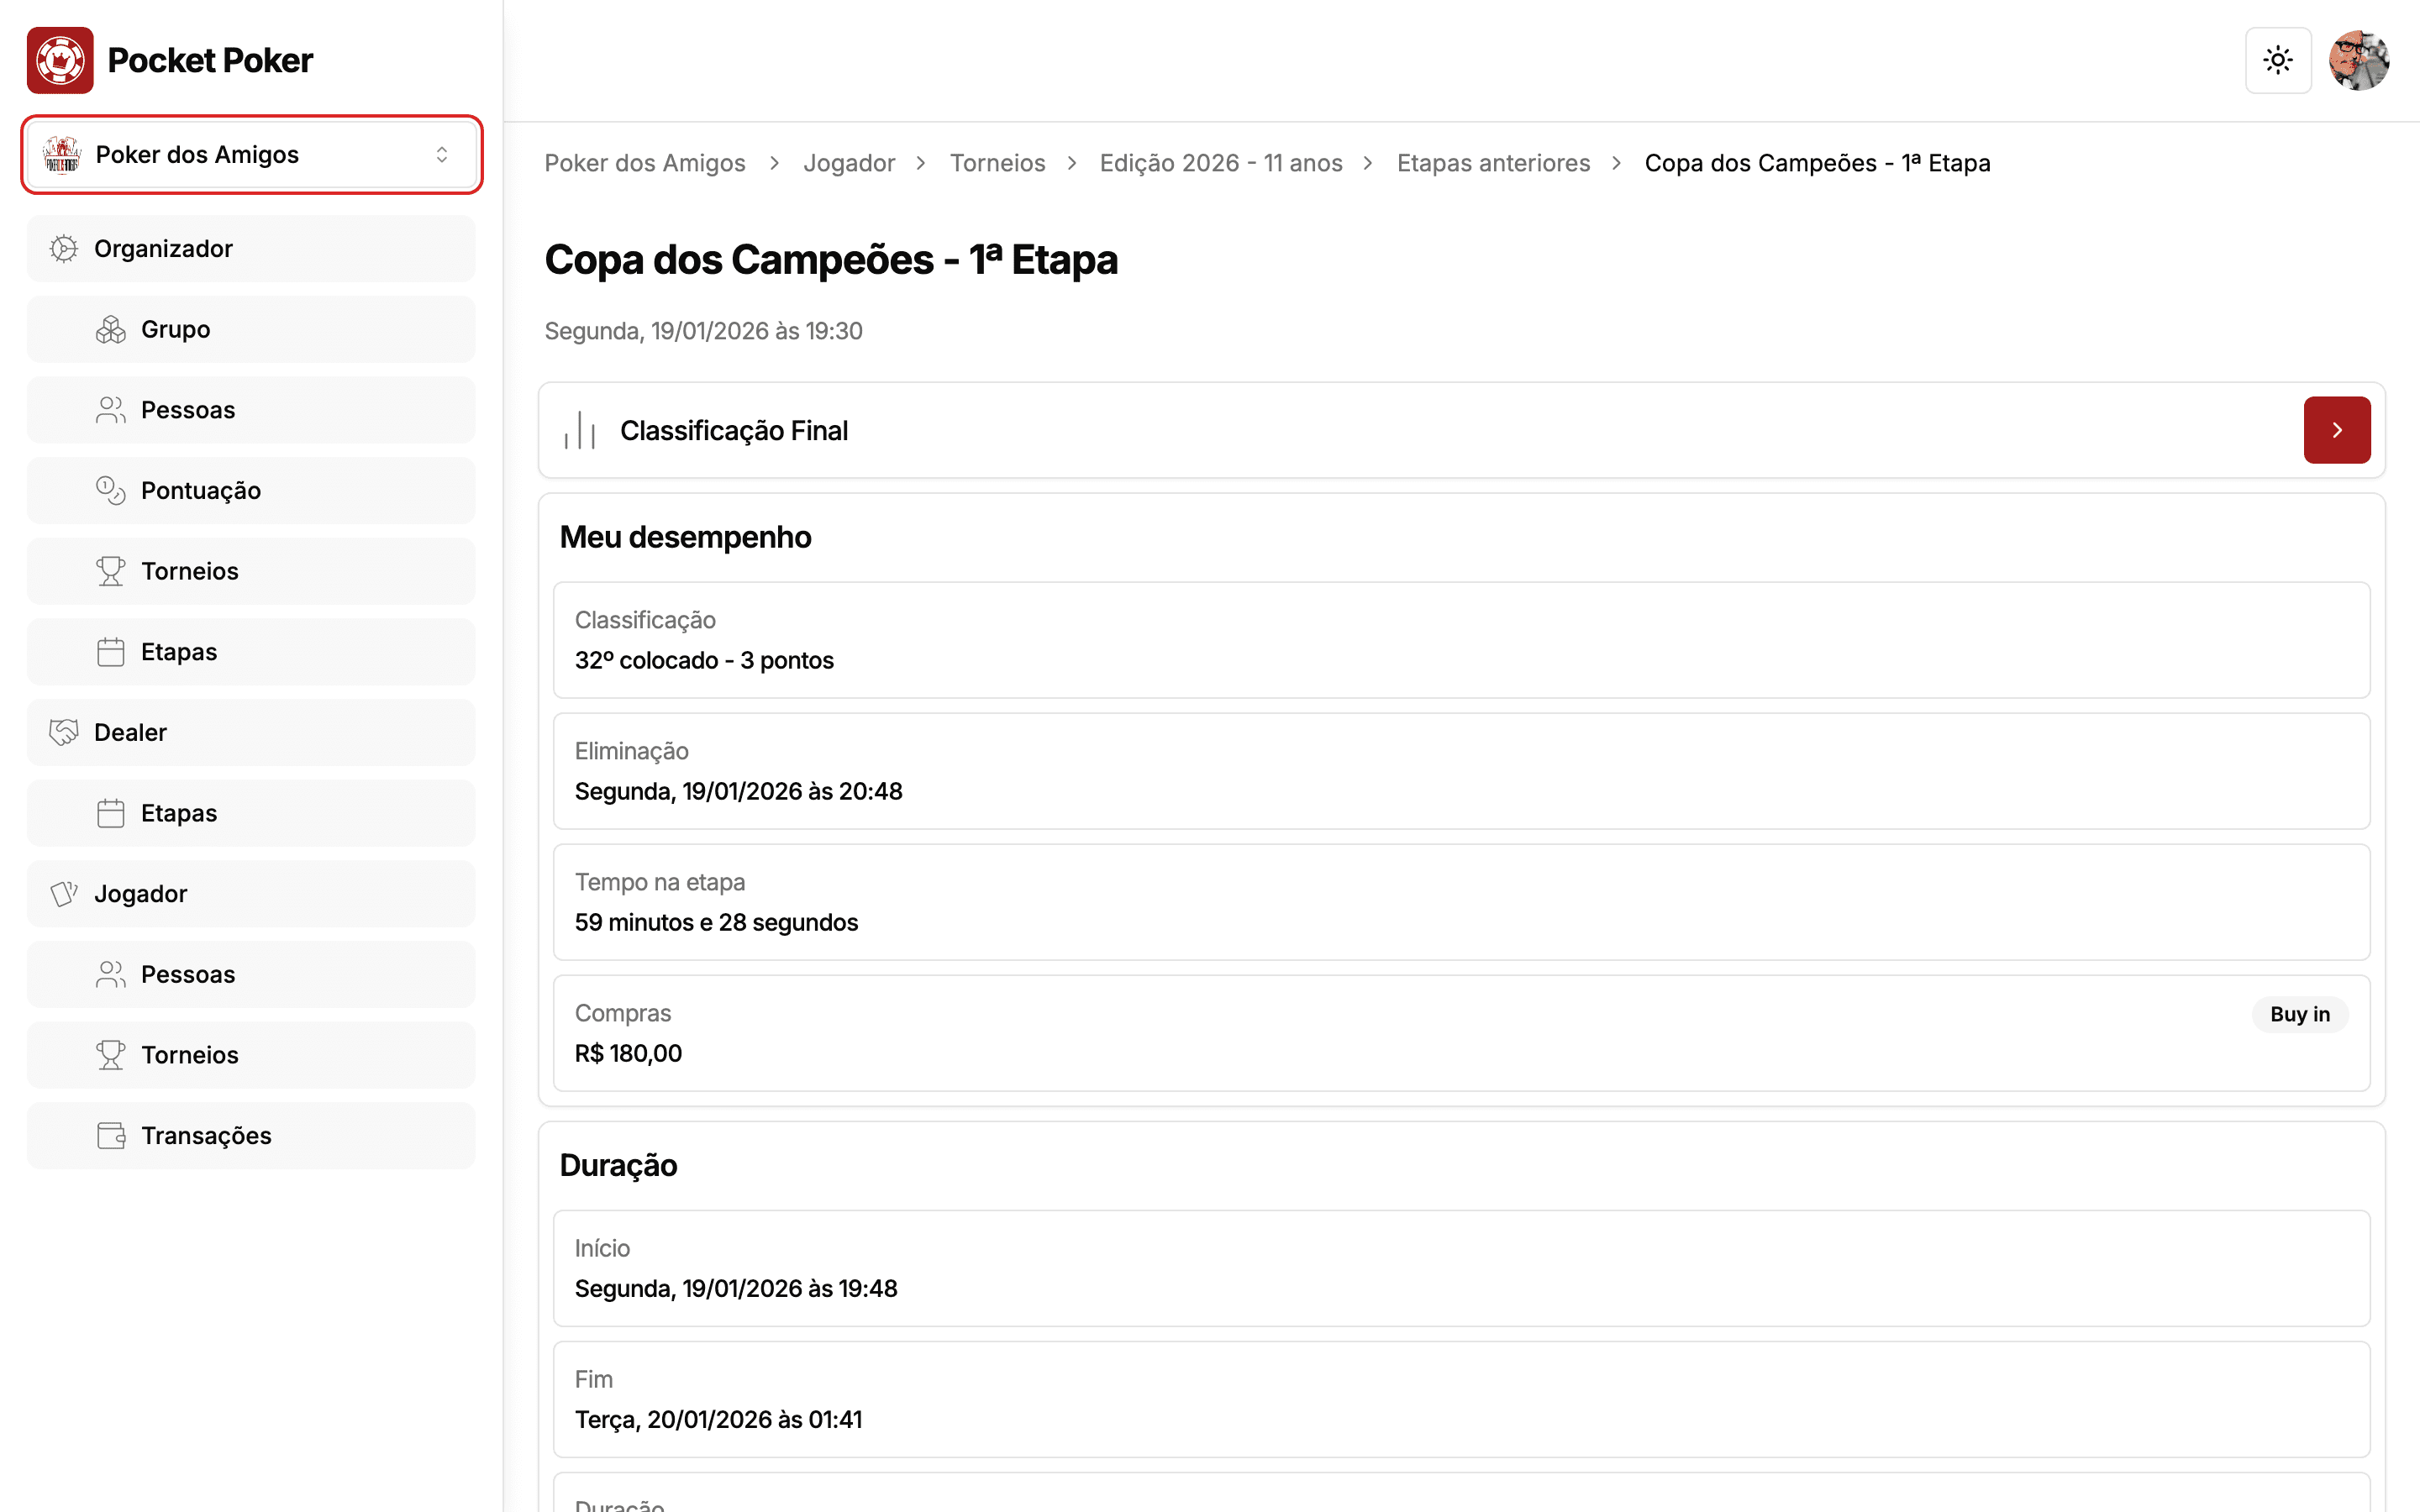Open Pessoas under Jogador
Image resolution: width=2420 pixels, height=1512 pixels.
(x=251, y=975)
